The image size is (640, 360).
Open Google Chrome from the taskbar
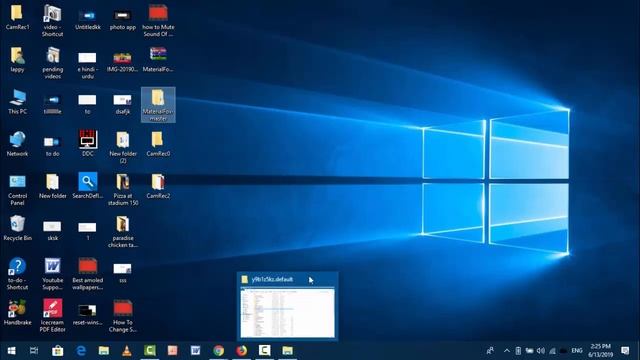[218, 351]
